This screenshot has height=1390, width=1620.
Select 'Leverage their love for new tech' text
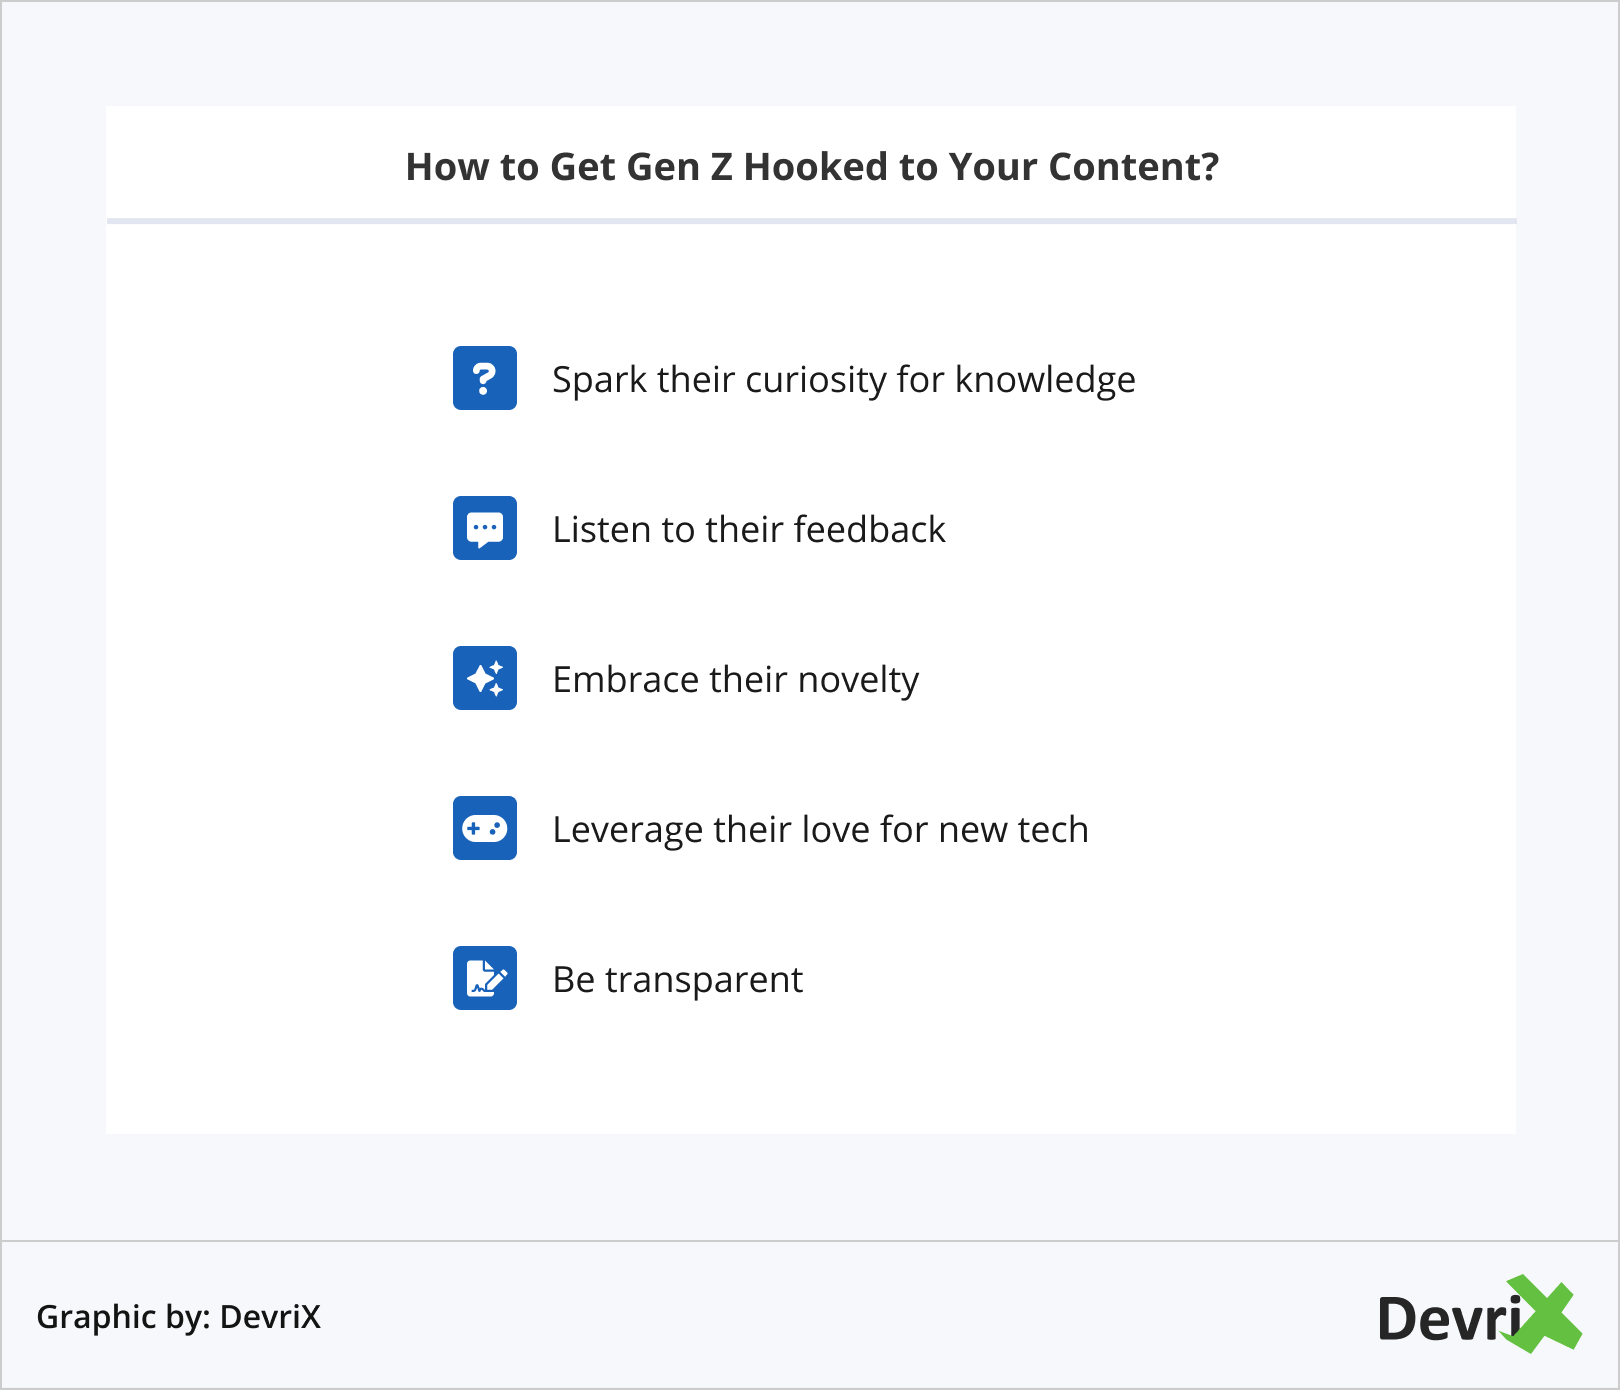[x=821, y=830]
